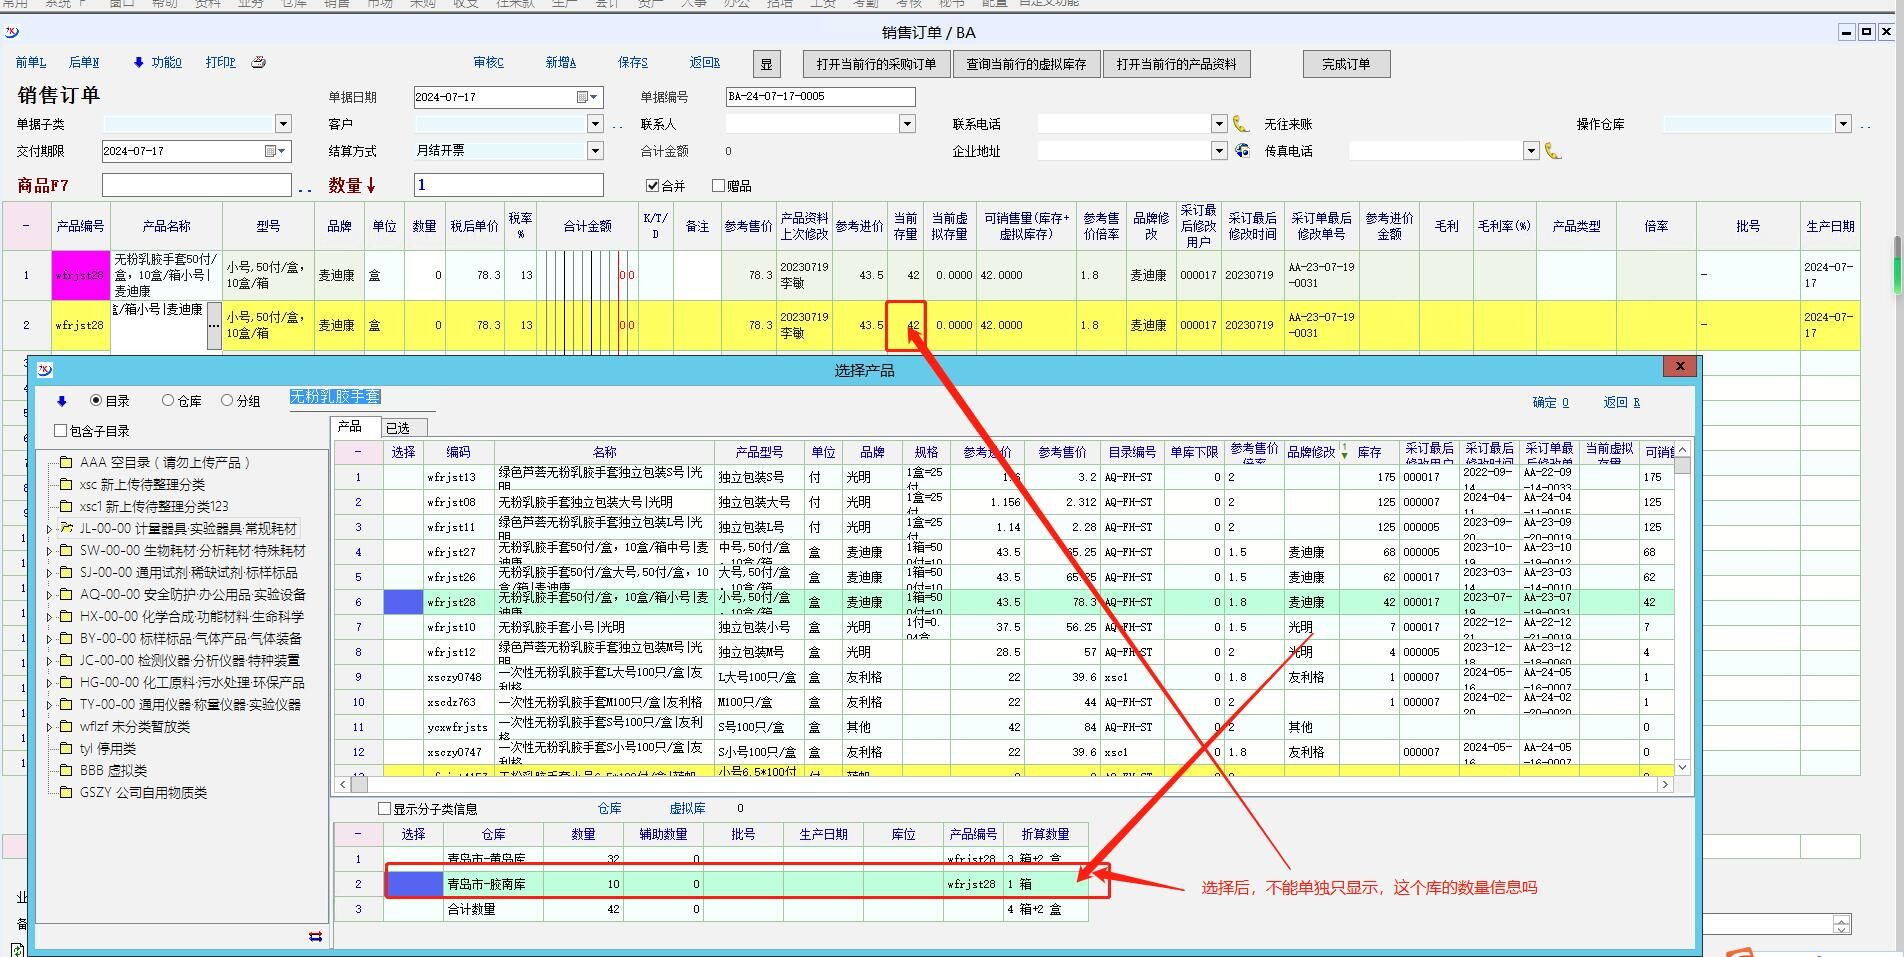Click the red-blue swap arrows icon below tree
Image resolution: width=1904 pixels, height=957 pixels.
pyautogui.click(x=315, y=936)
